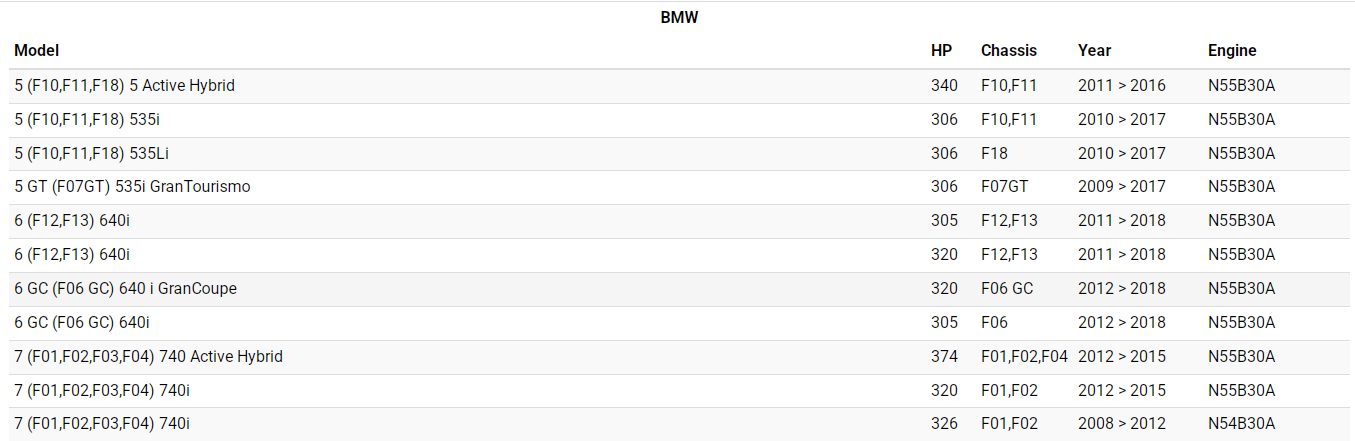Select the F01,F02,F04 chassis cell
The image size is (1355, 441).
pyautogui.click(x=1024, y=356)
